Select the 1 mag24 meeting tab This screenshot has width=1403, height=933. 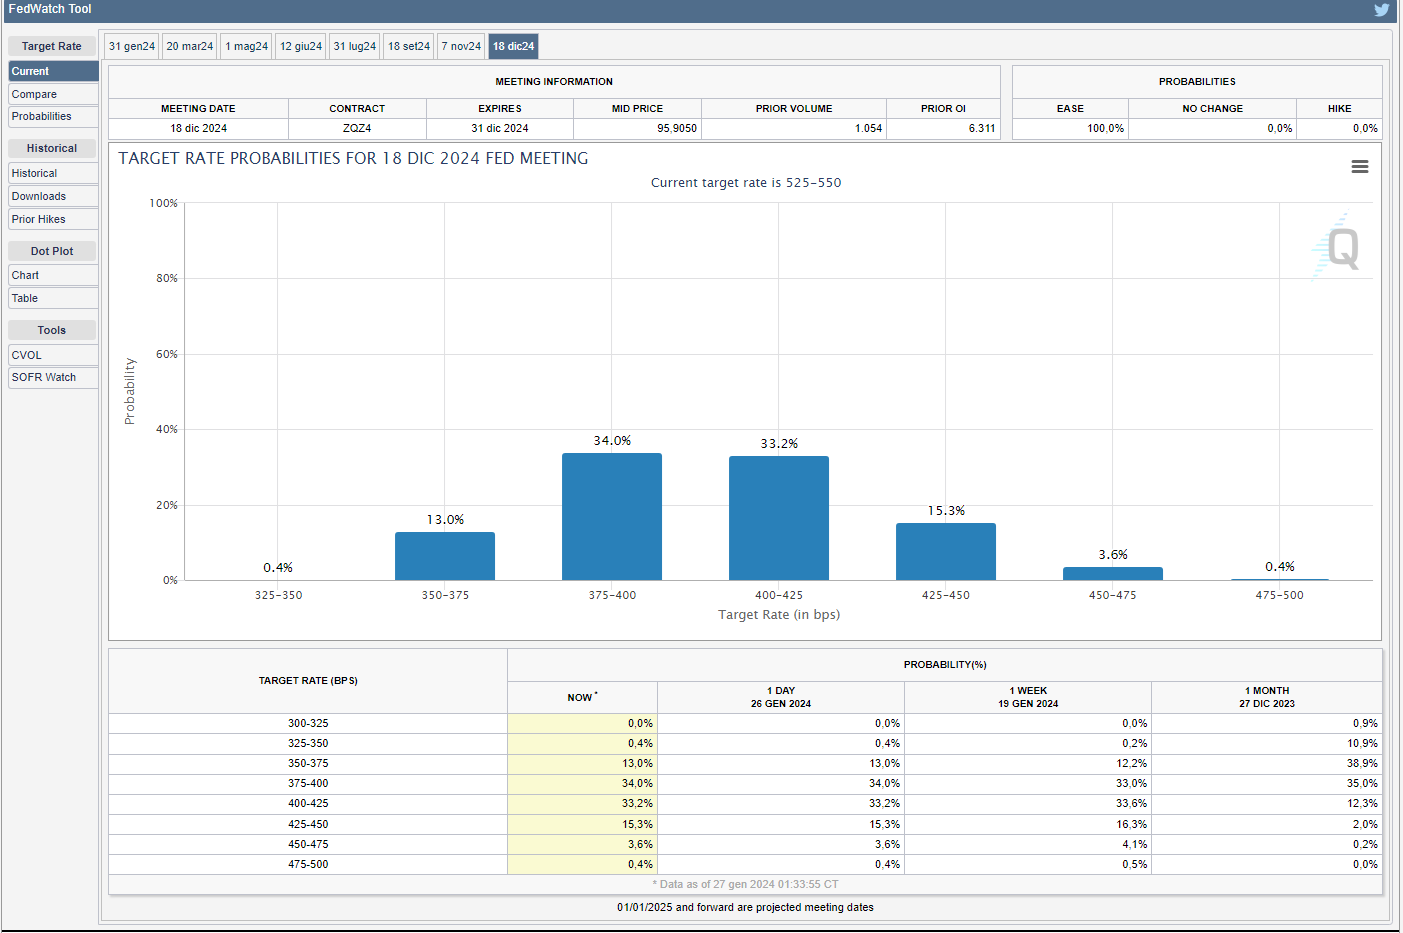(x=247, y=46)
